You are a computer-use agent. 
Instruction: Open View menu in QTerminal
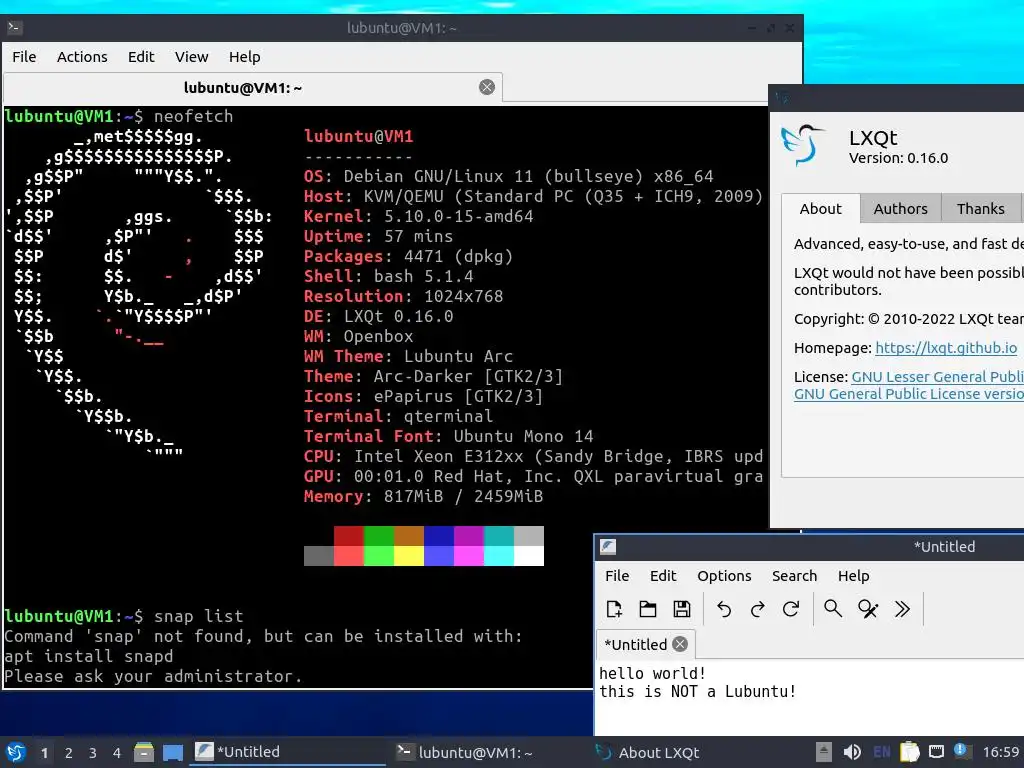click(191, 57)
